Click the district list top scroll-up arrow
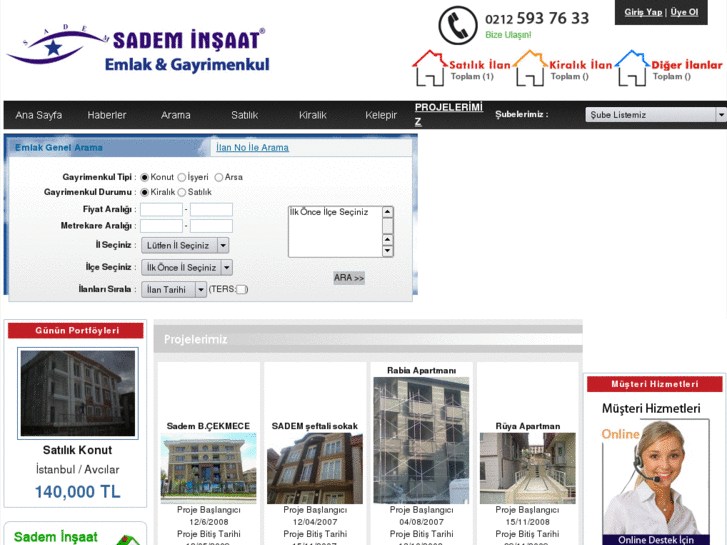Viewport: 727px width, 545px height. (388, 212)
